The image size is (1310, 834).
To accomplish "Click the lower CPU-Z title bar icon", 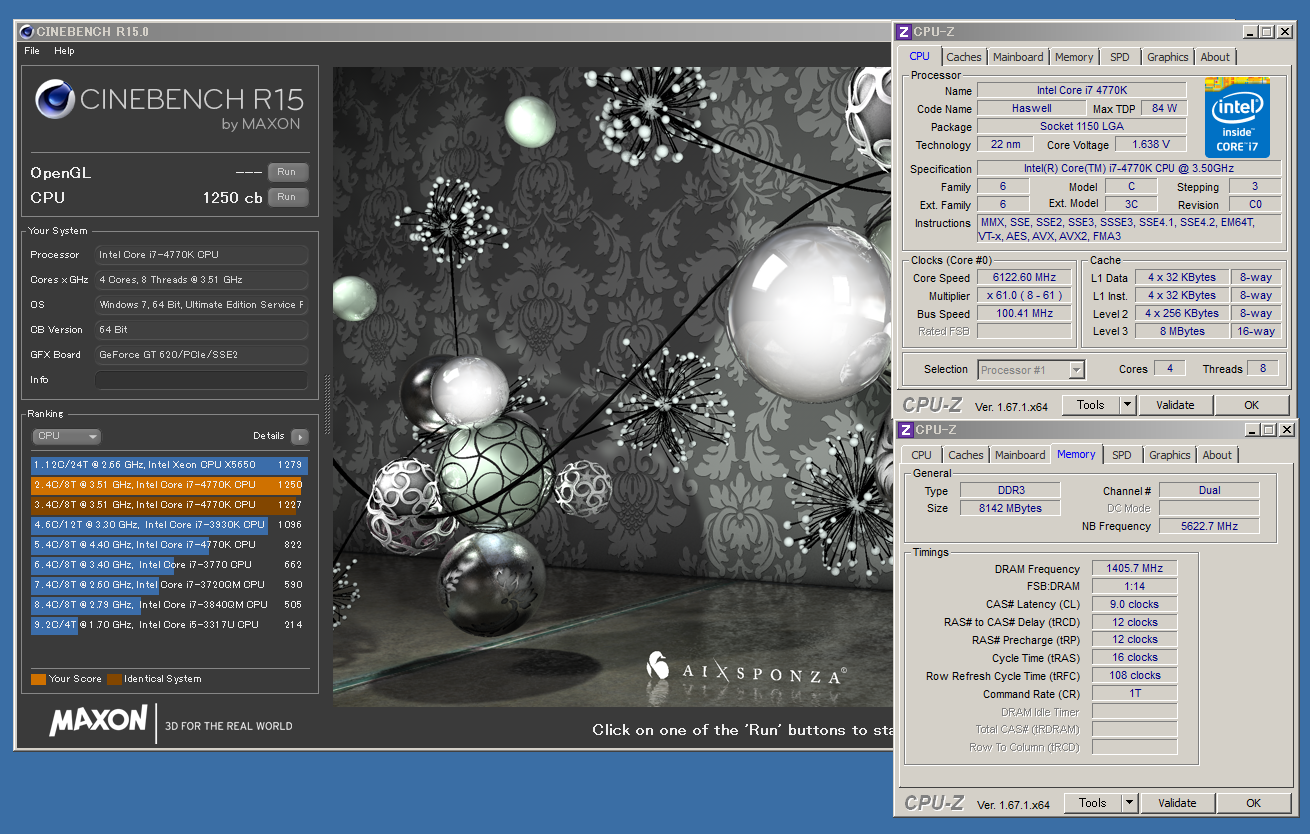I will point(906,430).
